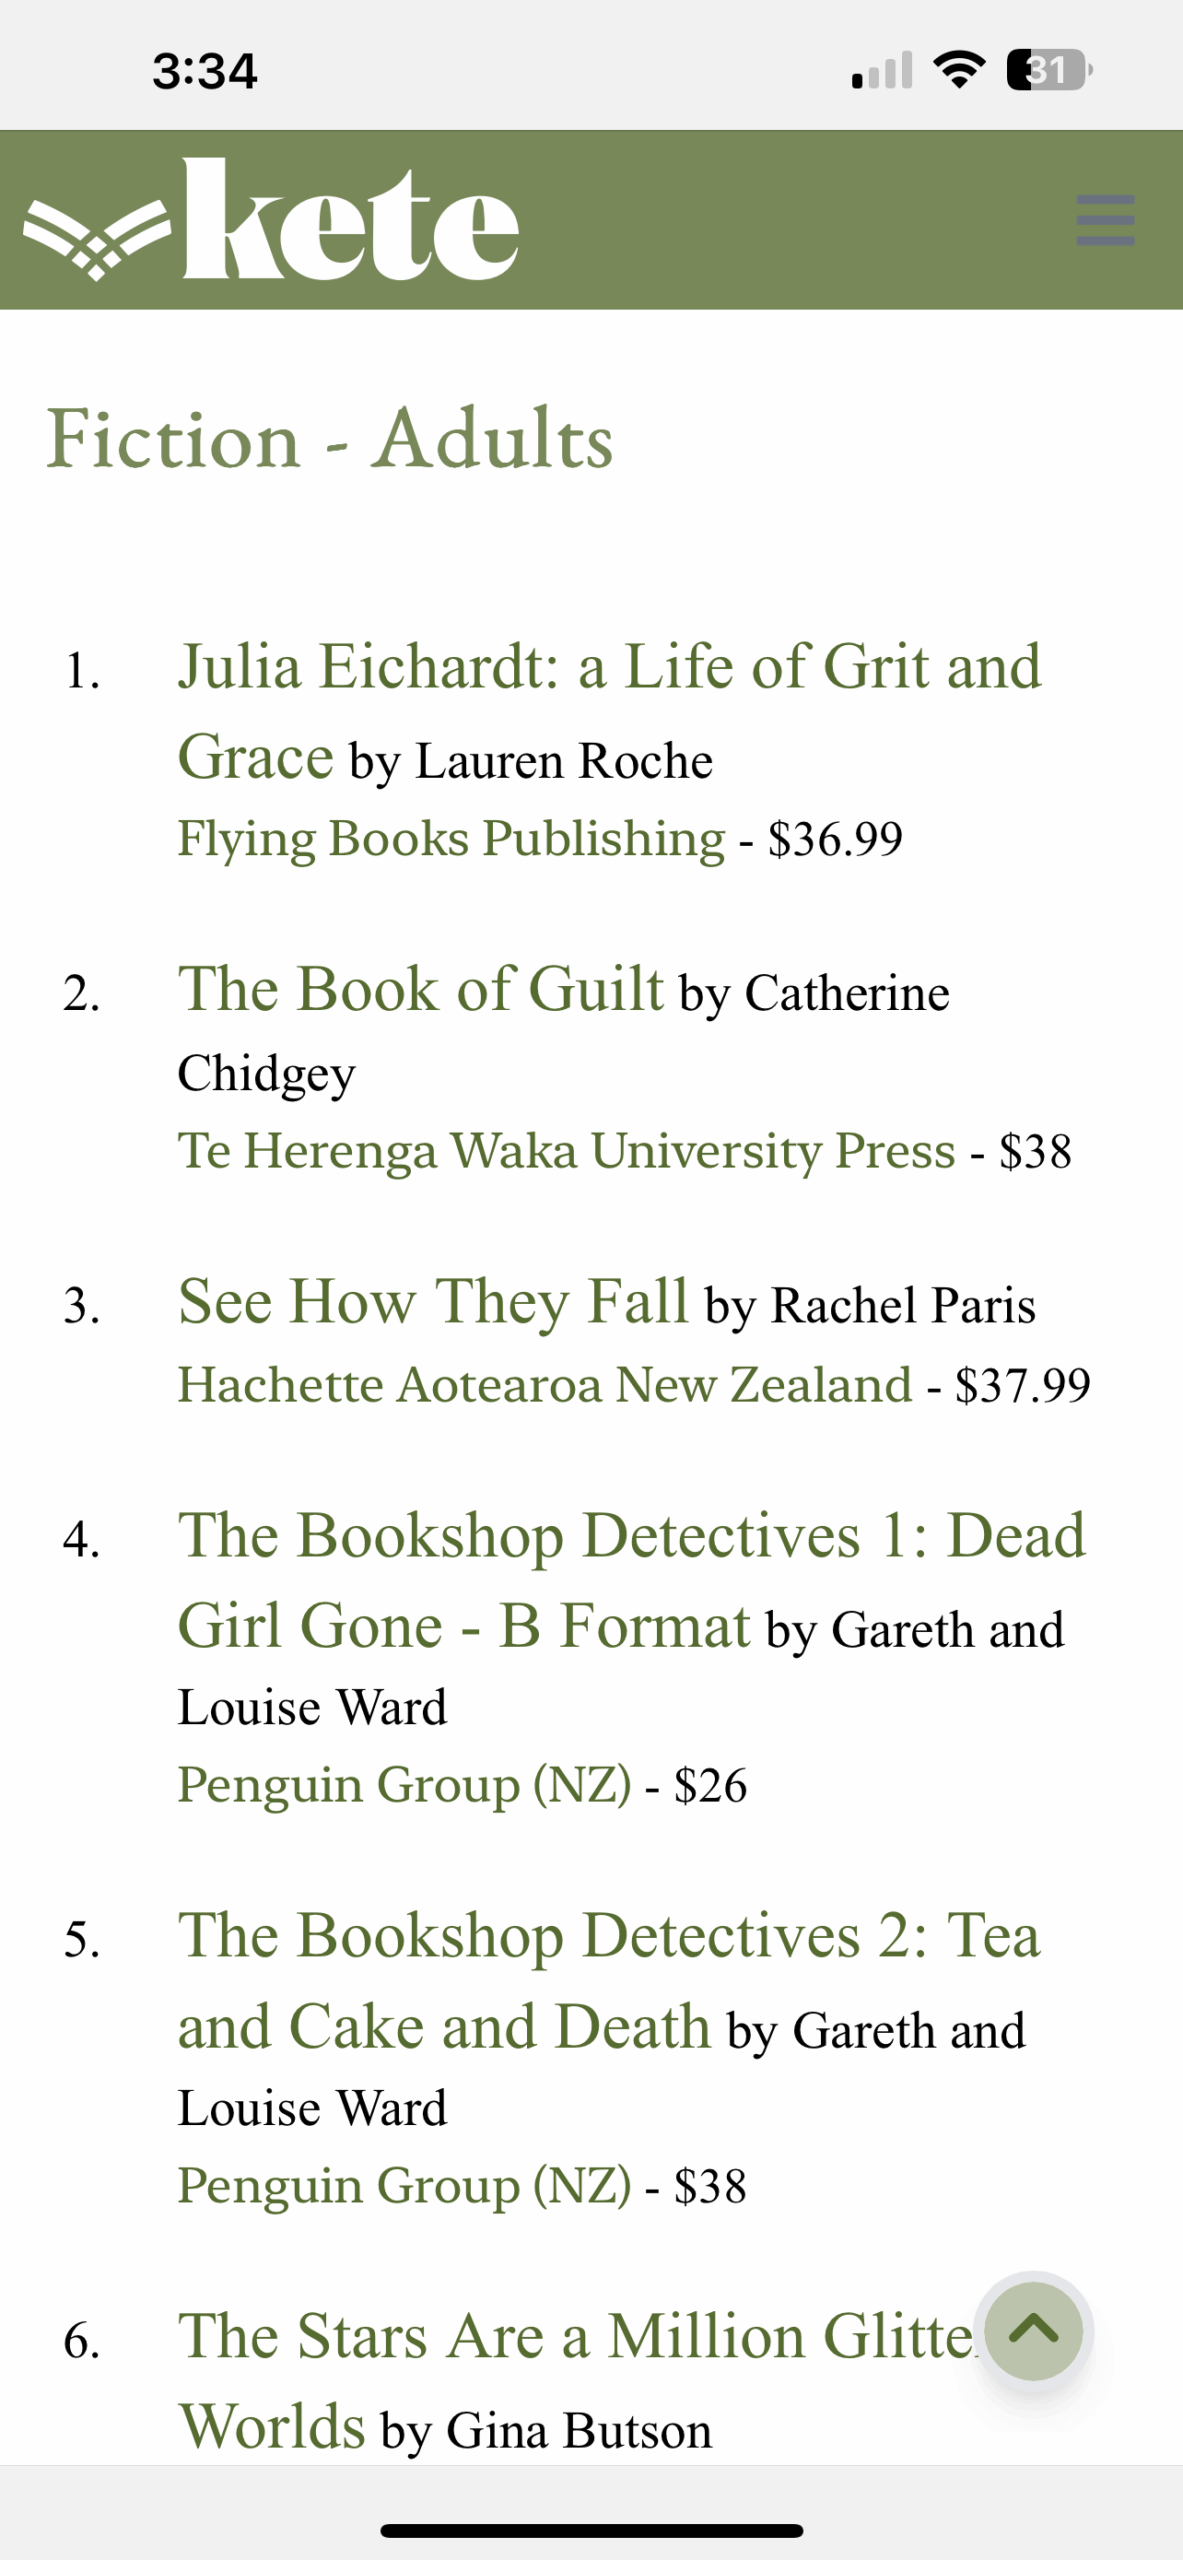This screenshot has height=2560, width=1183.
Task: Visit Te Herenga Waka University Press link
Action: click(566, 1150)
